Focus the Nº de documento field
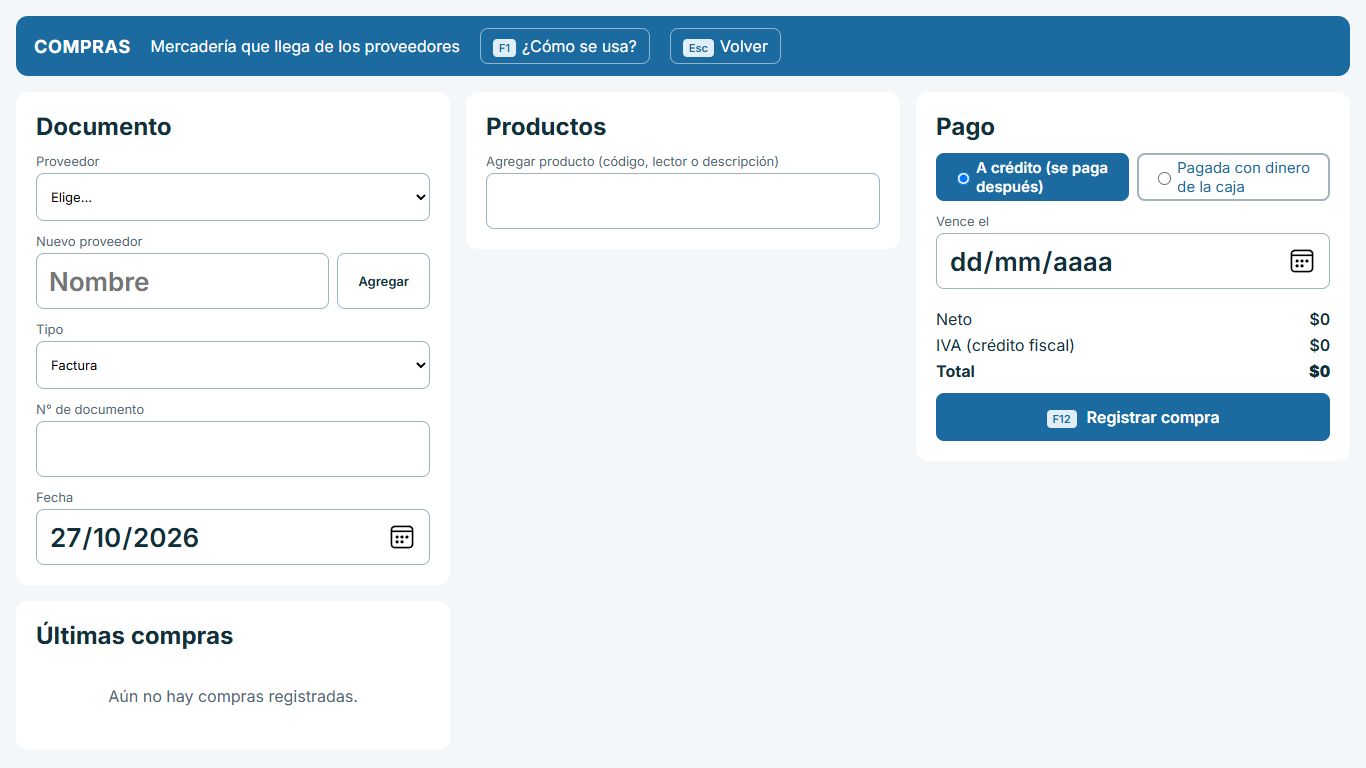 pyautogui.click(x=233, y=449)
